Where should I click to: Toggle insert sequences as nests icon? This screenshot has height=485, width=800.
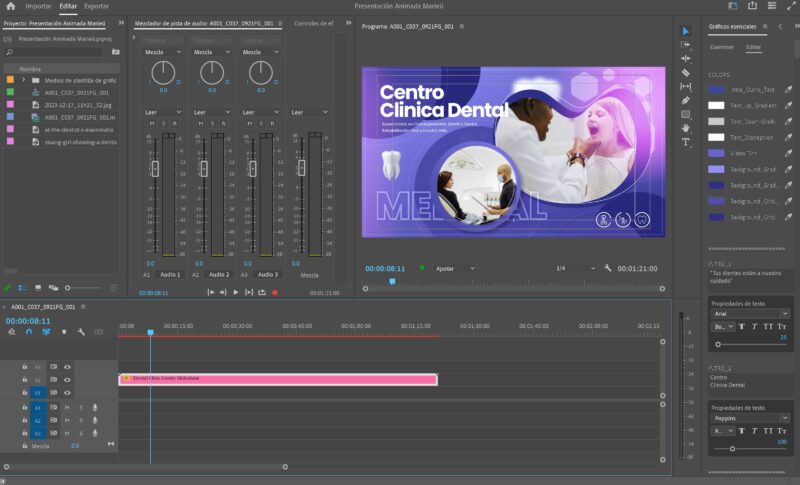(x=11, y=332)
